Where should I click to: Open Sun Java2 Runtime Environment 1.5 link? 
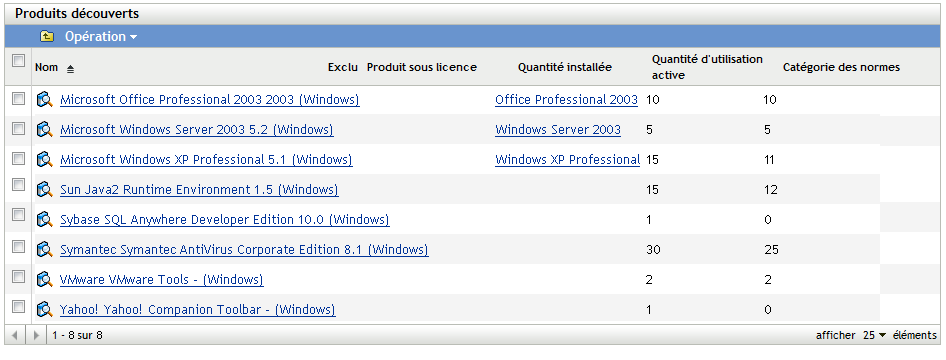tap(199, 190)
